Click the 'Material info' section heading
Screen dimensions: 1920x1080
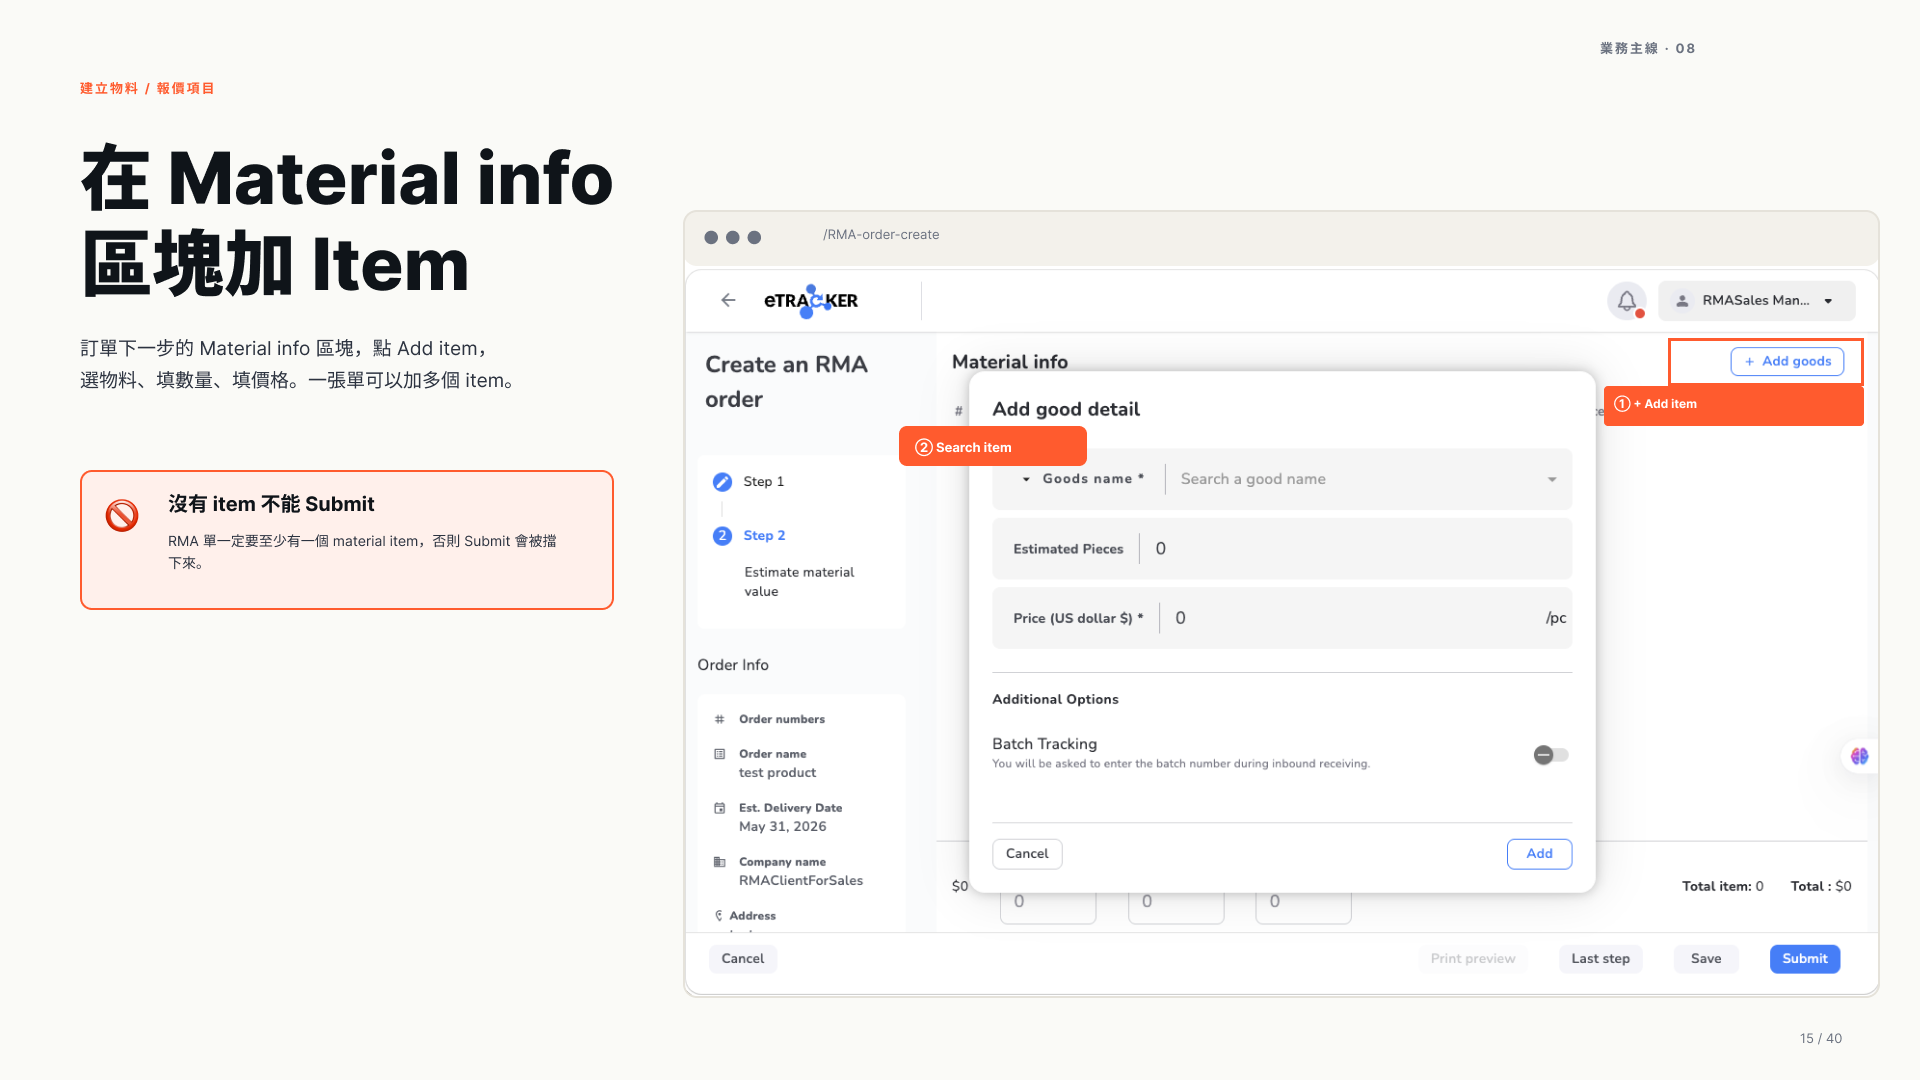(x=1009, y=362)
